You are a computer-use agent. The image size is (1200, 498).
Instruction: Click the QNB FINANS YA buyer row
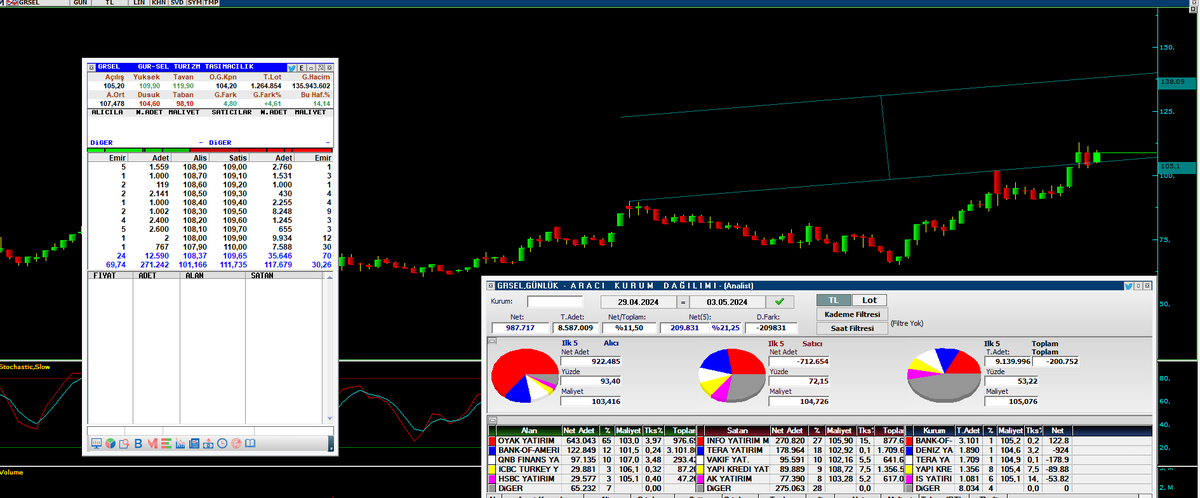(x=590, y=460)
